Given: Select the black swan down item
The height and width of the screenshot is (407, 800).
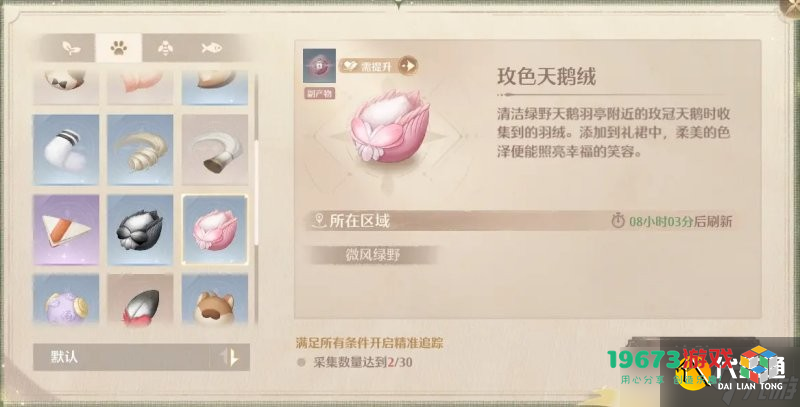Looking at the screenshot, I should [x=140, y=230].
